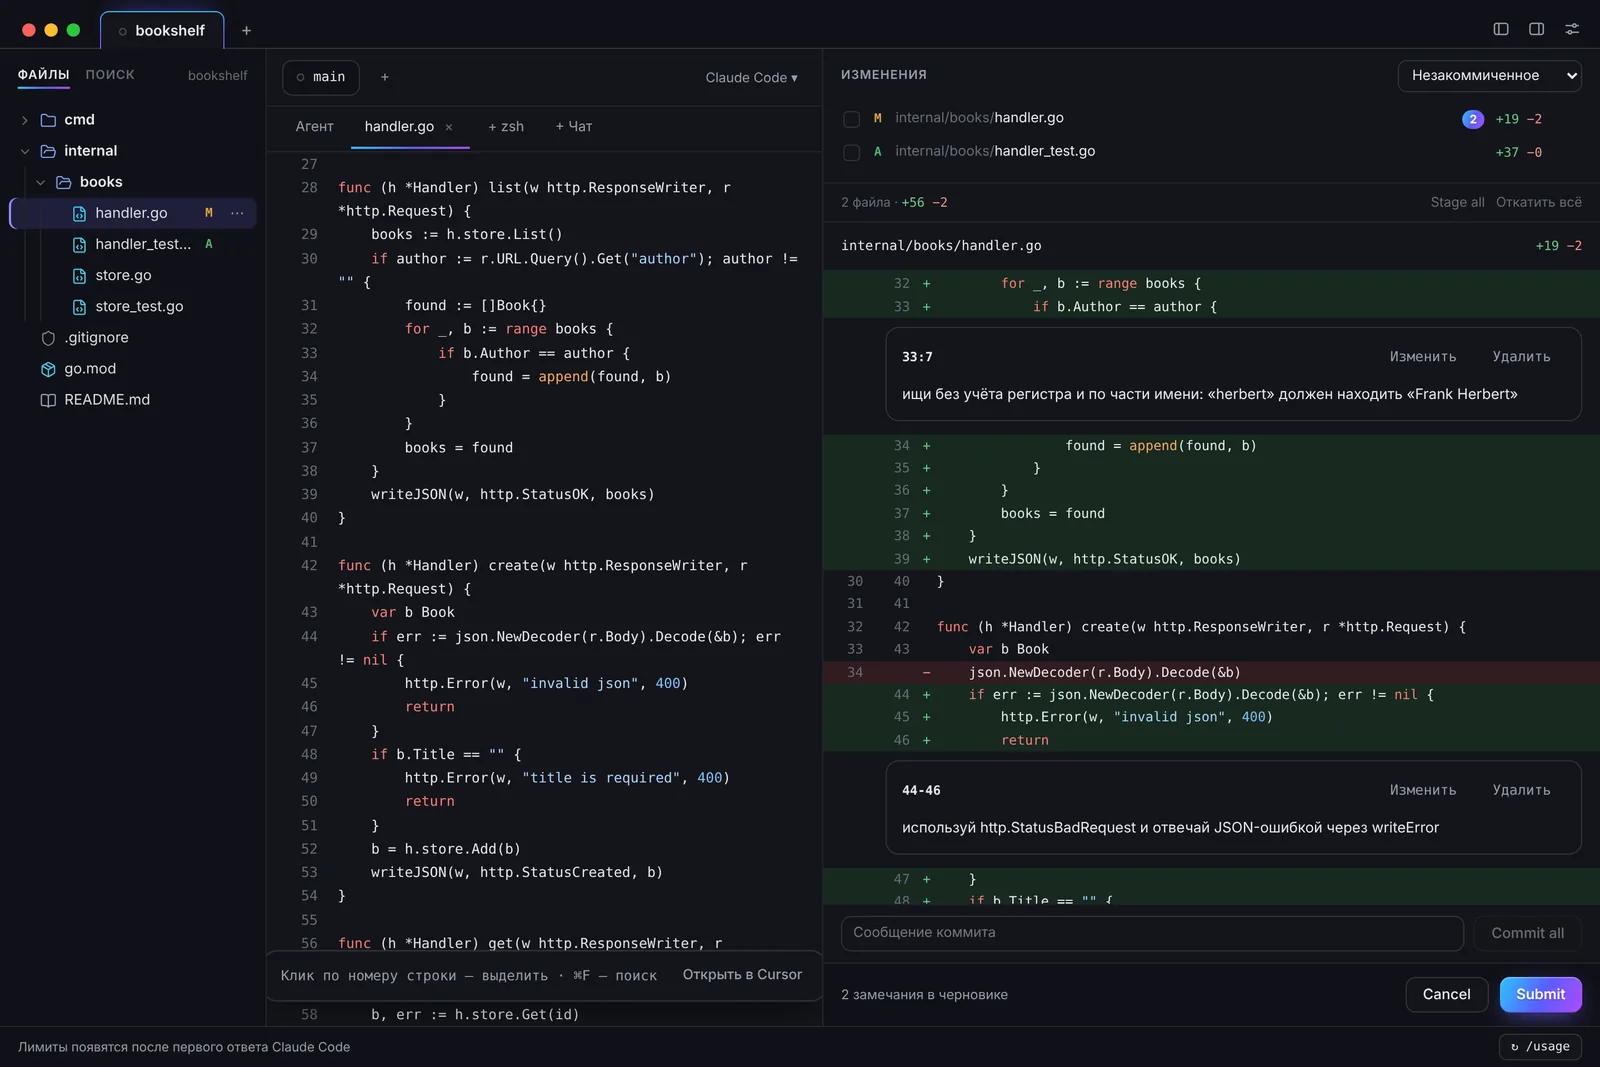The width and height of the screenshot is (1600, 1067).
Task: Click the .gitignore file icon
Action: [48, 338]
